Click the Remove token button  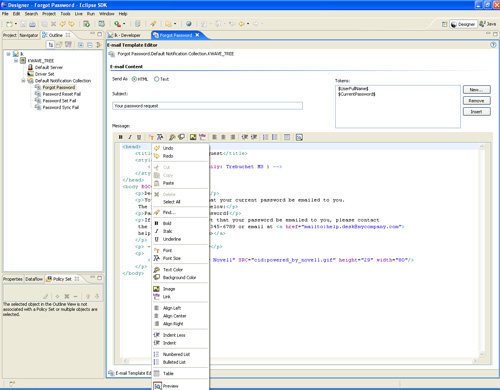pos(477,101)
